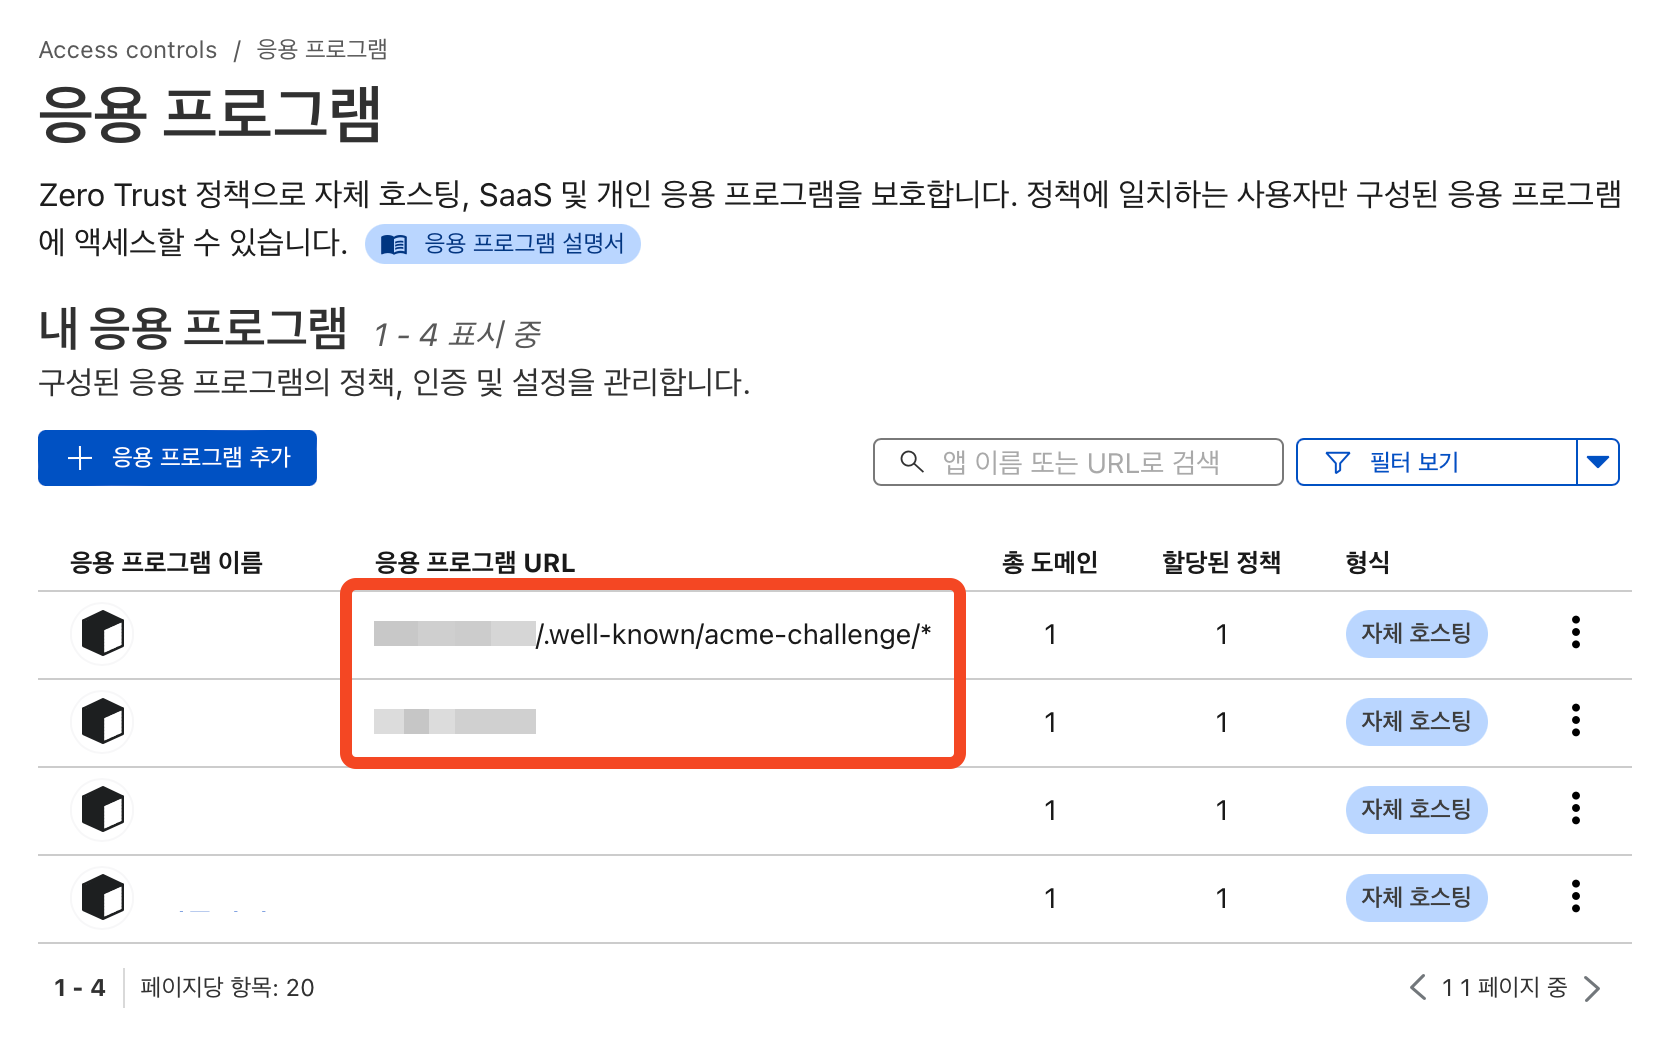Open the first row's three-dot actions menu
1668x1046 pixels.
[x=1575, y=632]
